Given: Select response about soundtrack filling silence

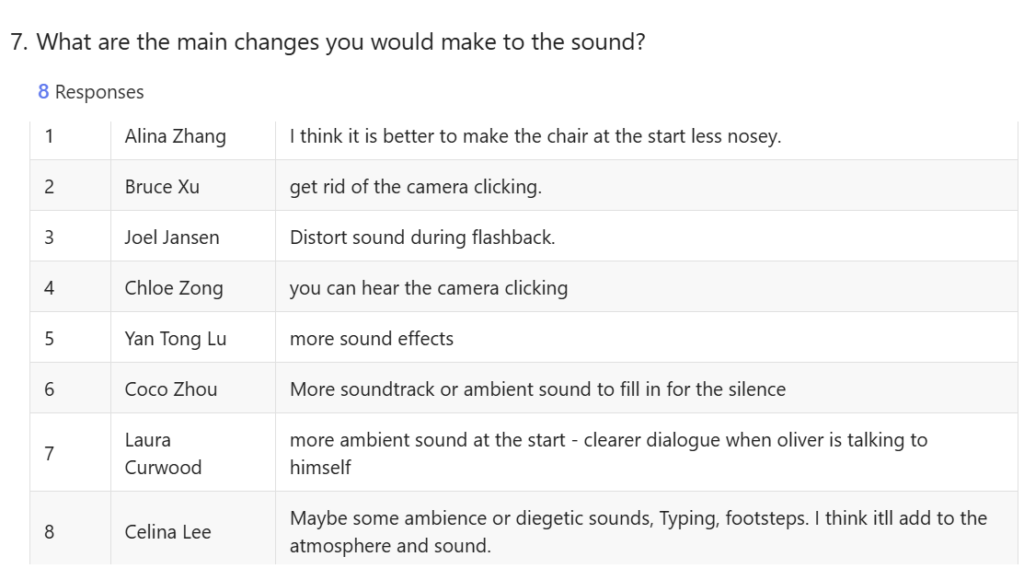Looking at the screenshot, I should coord(537,389).
